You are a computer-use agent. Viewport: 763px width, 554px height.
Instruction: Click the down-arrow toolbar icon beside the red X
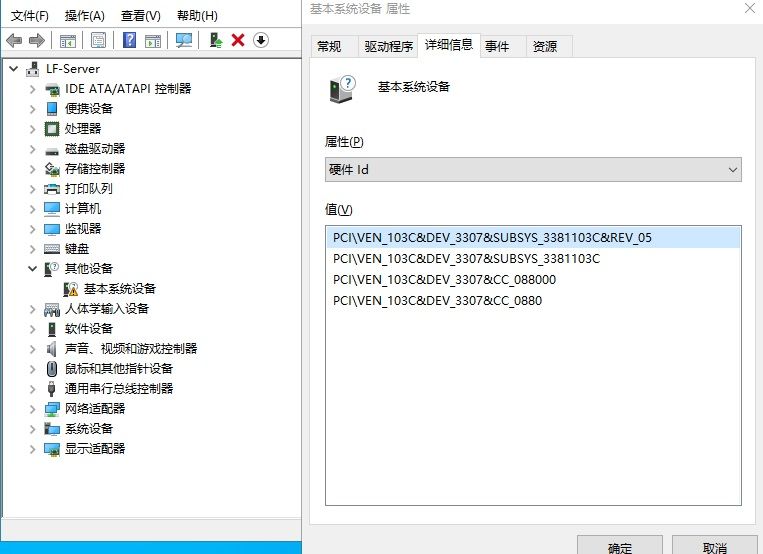(261, 40)
